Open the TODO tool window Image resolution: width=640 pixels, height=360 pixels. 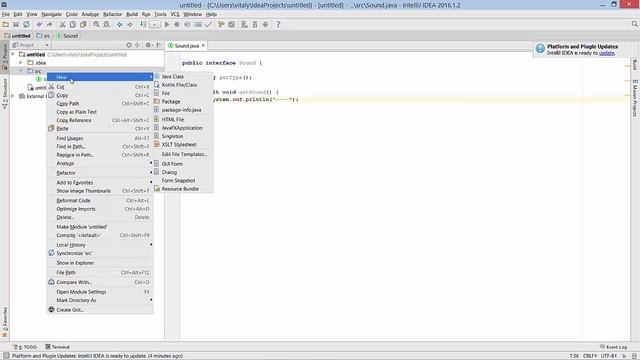[x=25, y=347]
